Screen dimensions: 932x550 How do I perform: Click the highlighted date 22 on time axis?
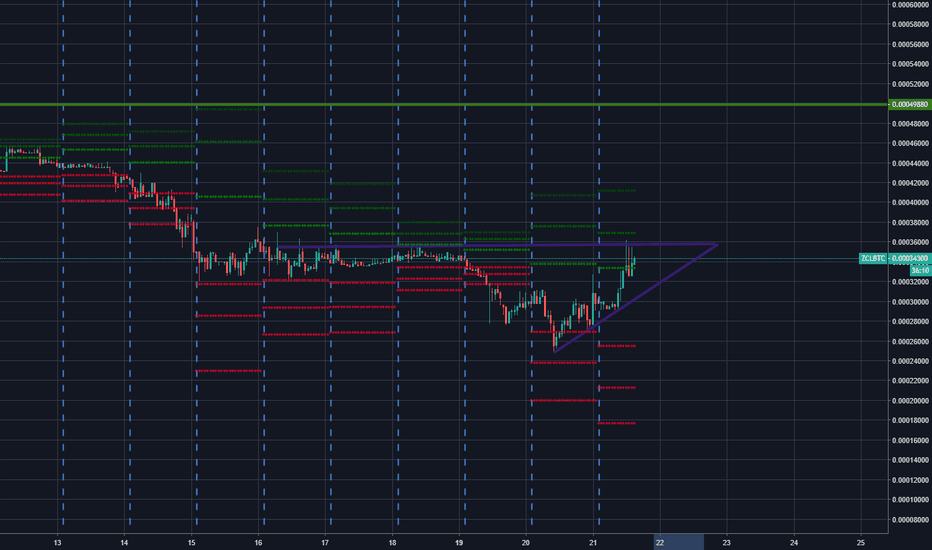point(660,542)
